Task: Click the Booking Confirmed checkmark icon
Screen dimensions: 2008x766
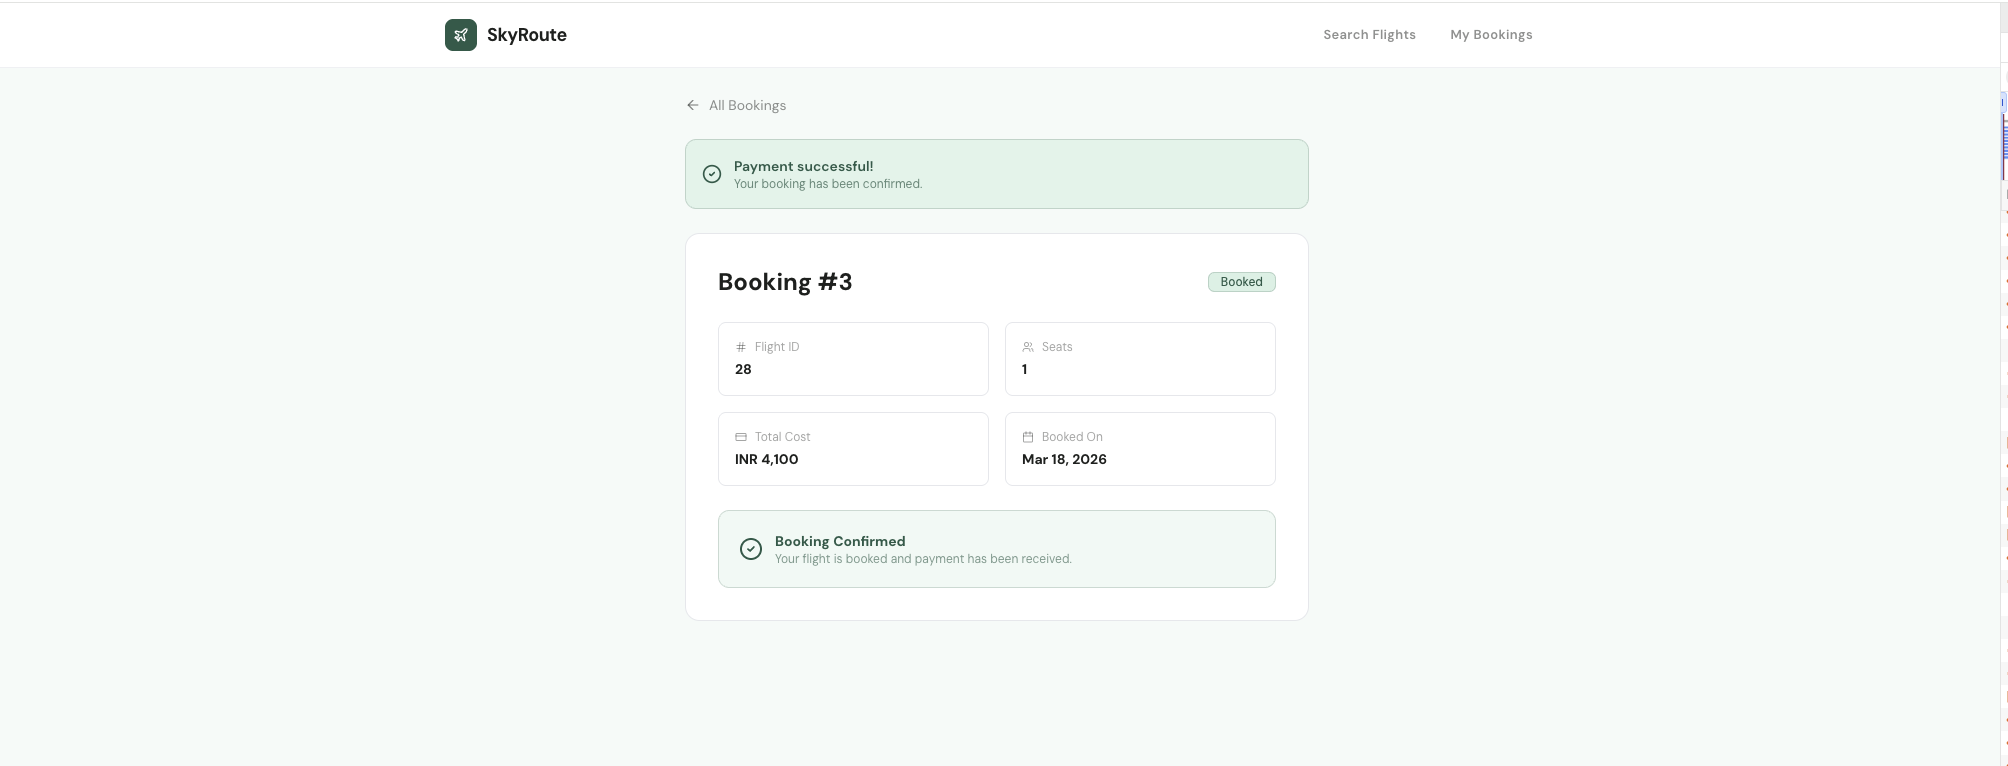Action: (x=751, y=549)
